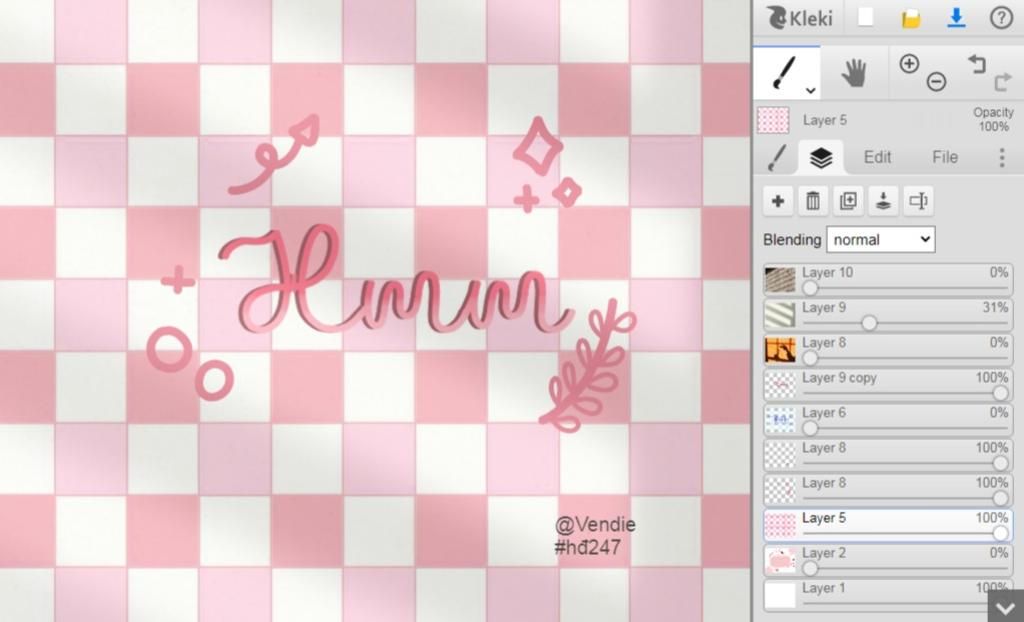Screen dimensions: 1024x622
Task: Click the Layer 10 thumbnail image
Action: (780, 280)
